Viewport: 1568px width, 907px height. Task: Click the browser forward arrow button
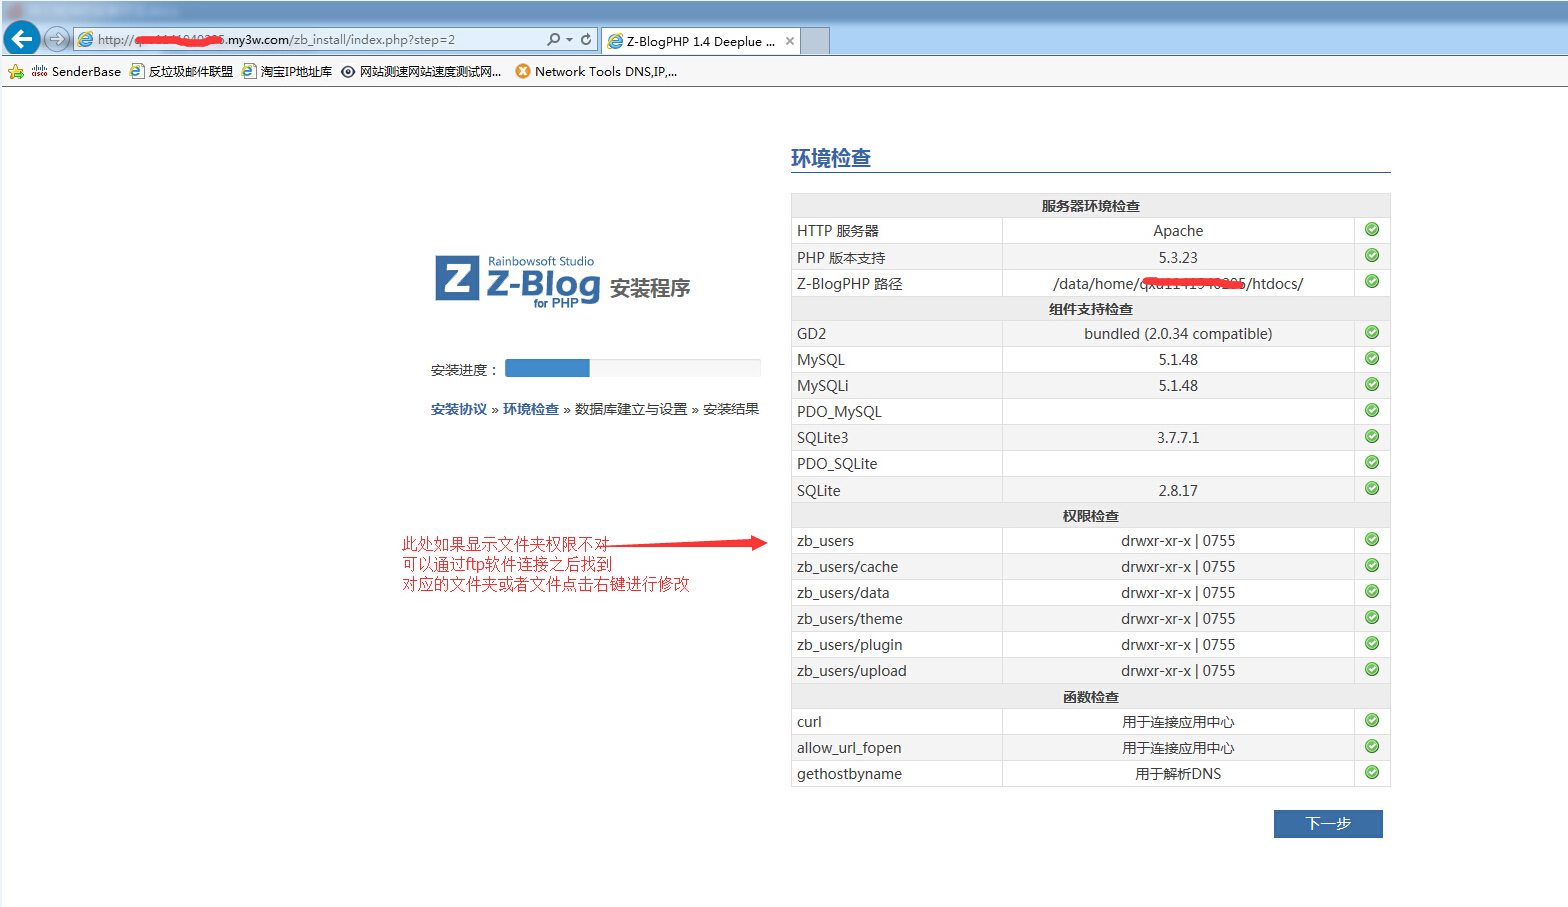[57, 39]
